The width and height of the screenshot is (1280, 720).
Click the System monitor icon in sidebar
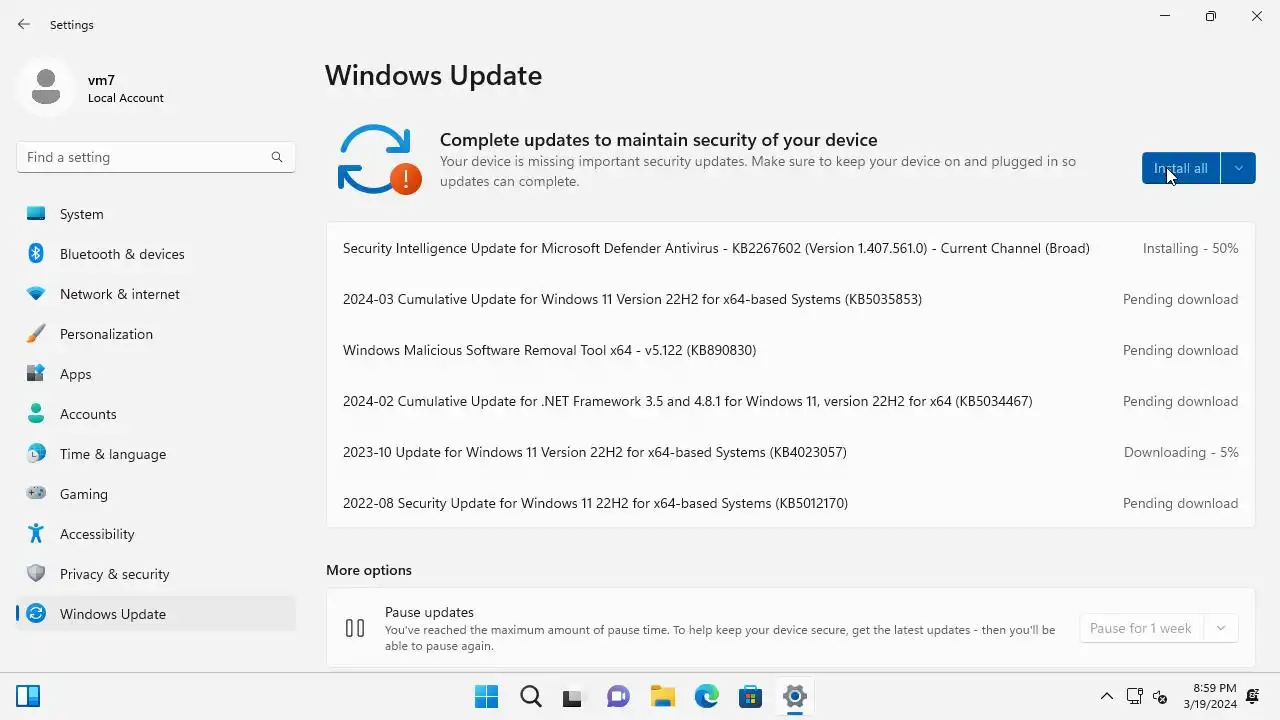(x=36, y=214)
